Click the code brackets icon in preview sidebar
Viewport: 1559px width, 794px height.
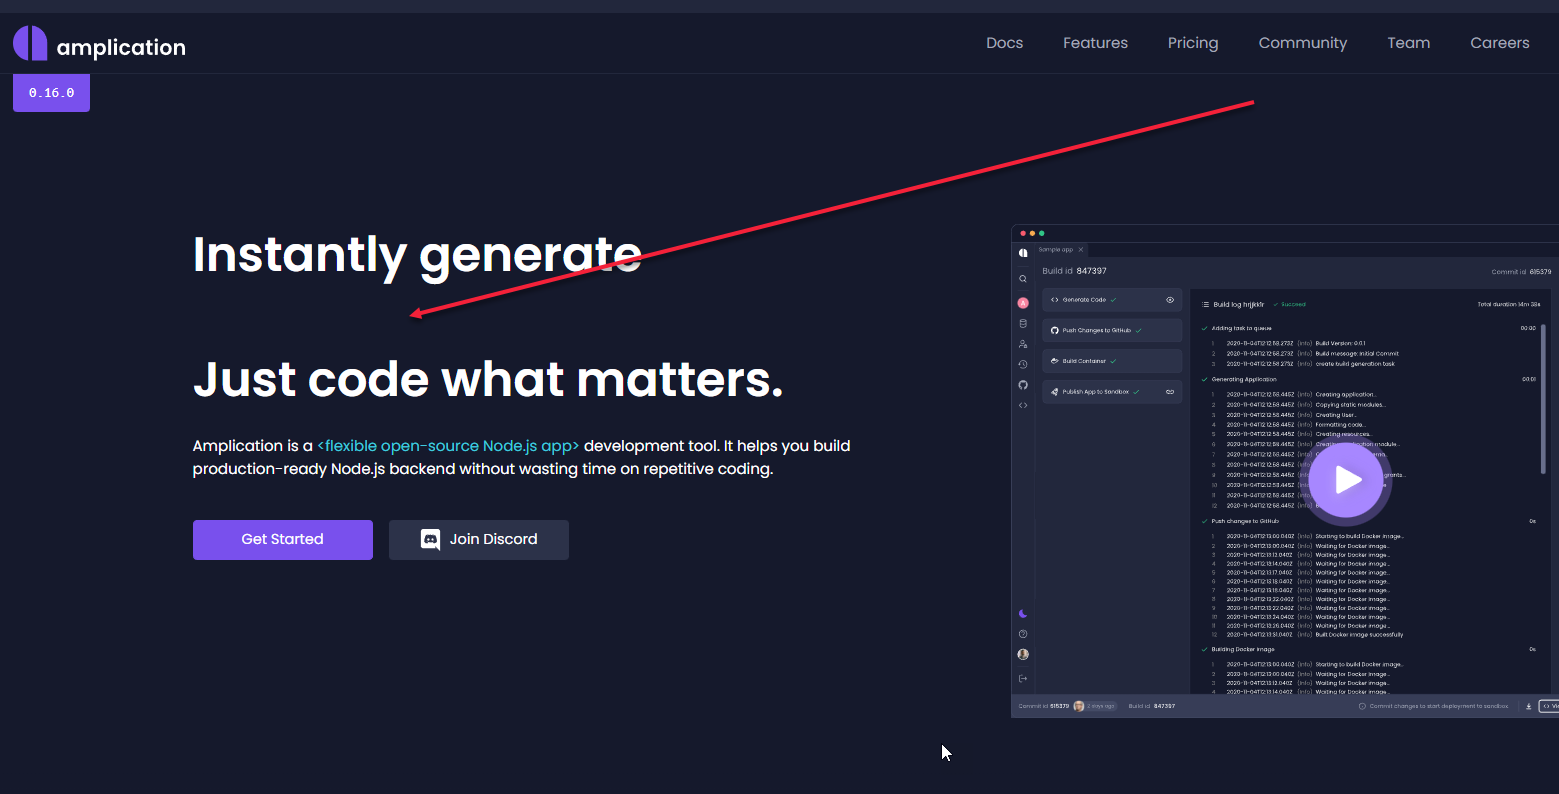(x=1023, y=405)
